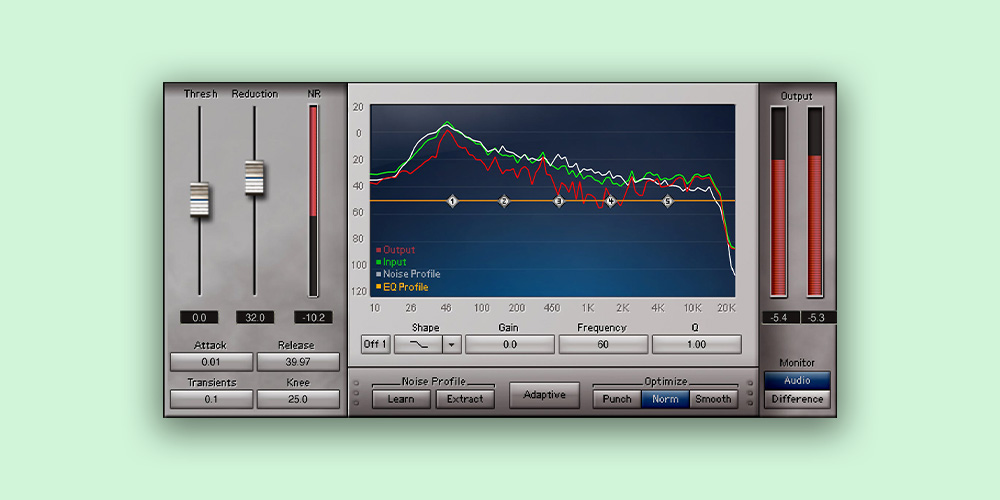Image resolution: width=1000 pixels, height=500 pixels.
Task: Click the filter shape curve icon
Action: 418,344
